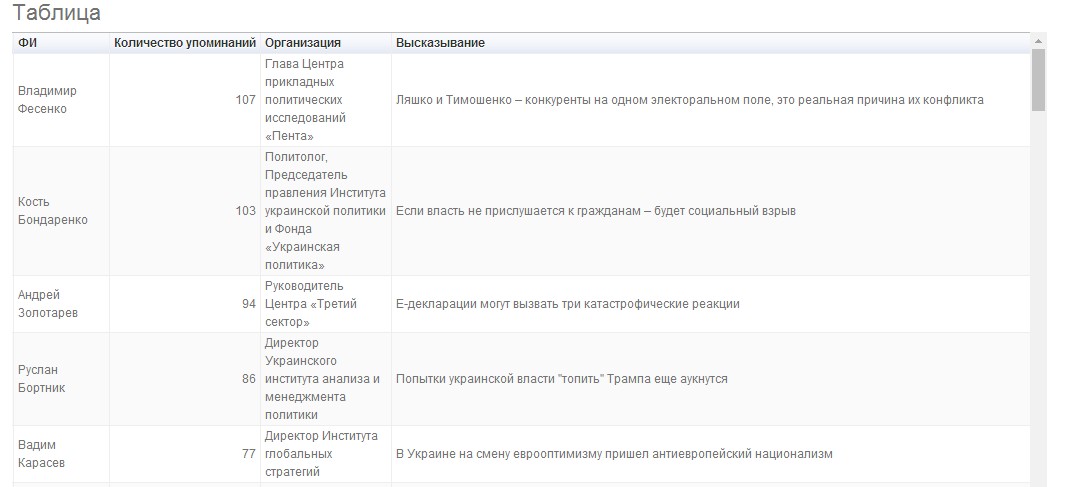Sort by Количество упоминаний column header
Screen dimensions: 1066x487
pos(185,43)
